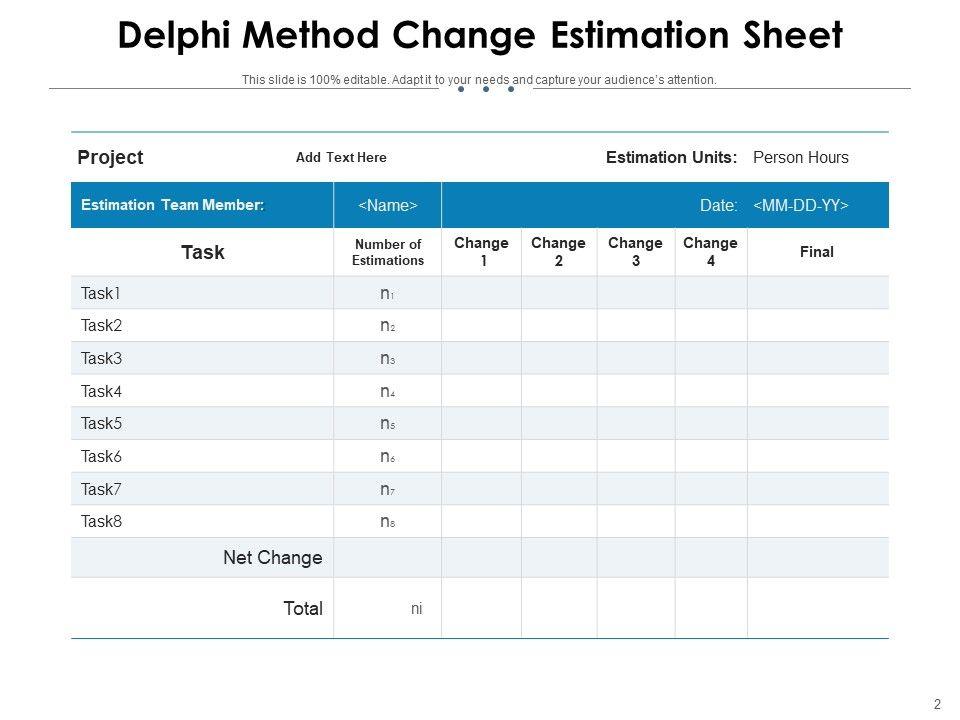Select the '<MM-DD-YY>' date placeholder
Image resolution: width=960 pixels, height=720 pixels.
(x=800, y=205)
